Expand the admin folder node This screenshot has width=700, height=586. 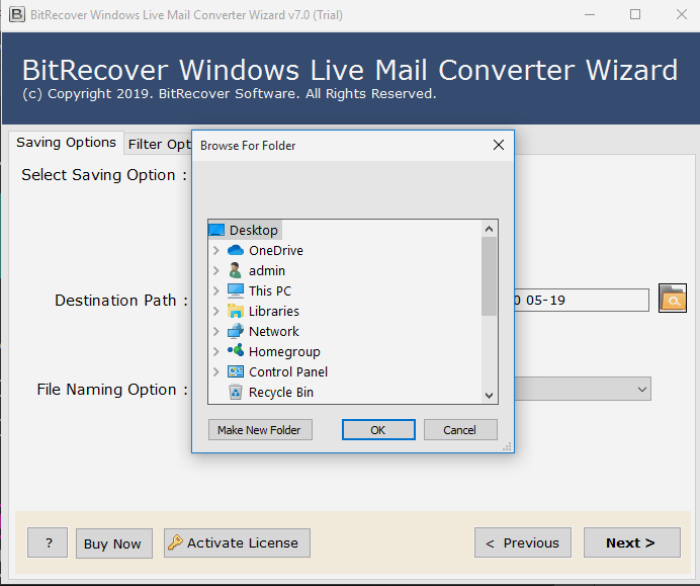(216, 270)
